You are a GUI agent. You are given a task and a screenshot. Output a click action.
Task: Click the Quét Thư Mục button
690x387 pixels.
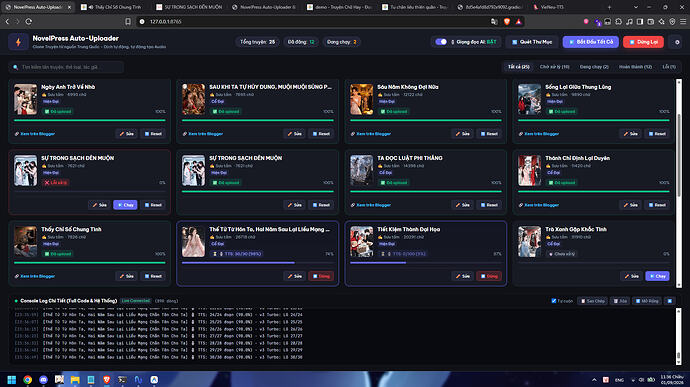click(x=532, y=42)
